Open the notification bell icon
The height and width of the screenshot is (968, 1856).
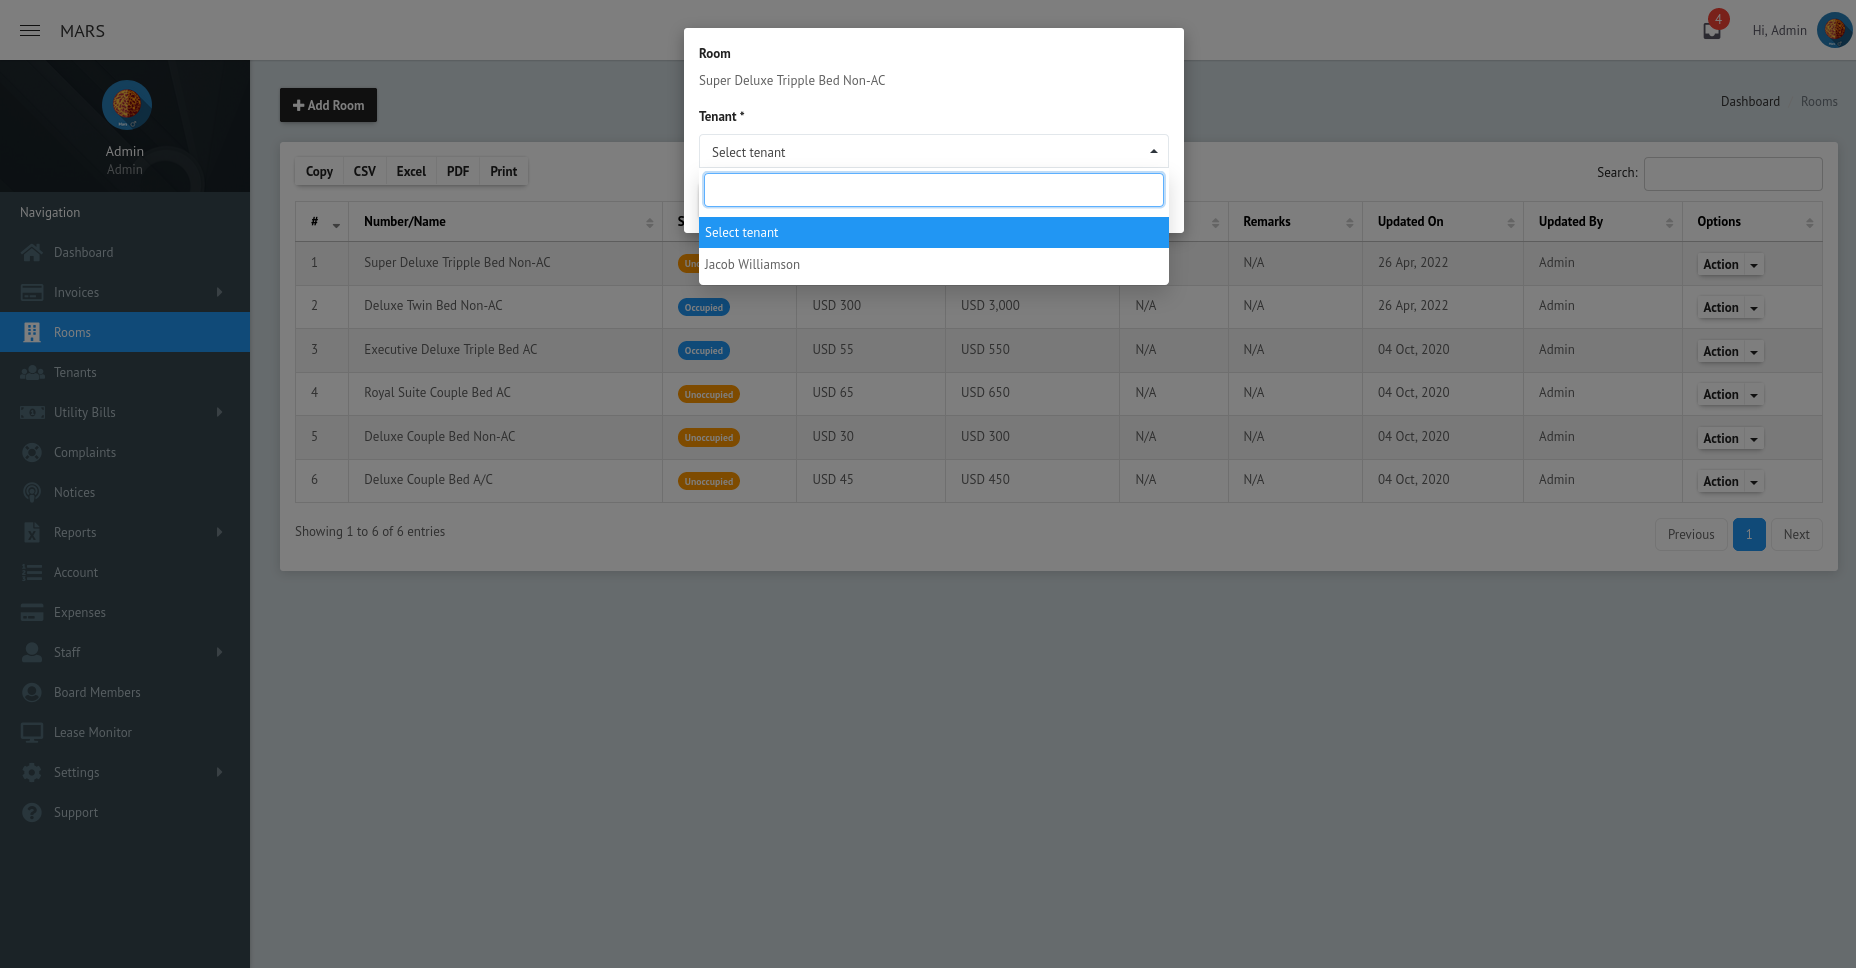click(1710, 30)
